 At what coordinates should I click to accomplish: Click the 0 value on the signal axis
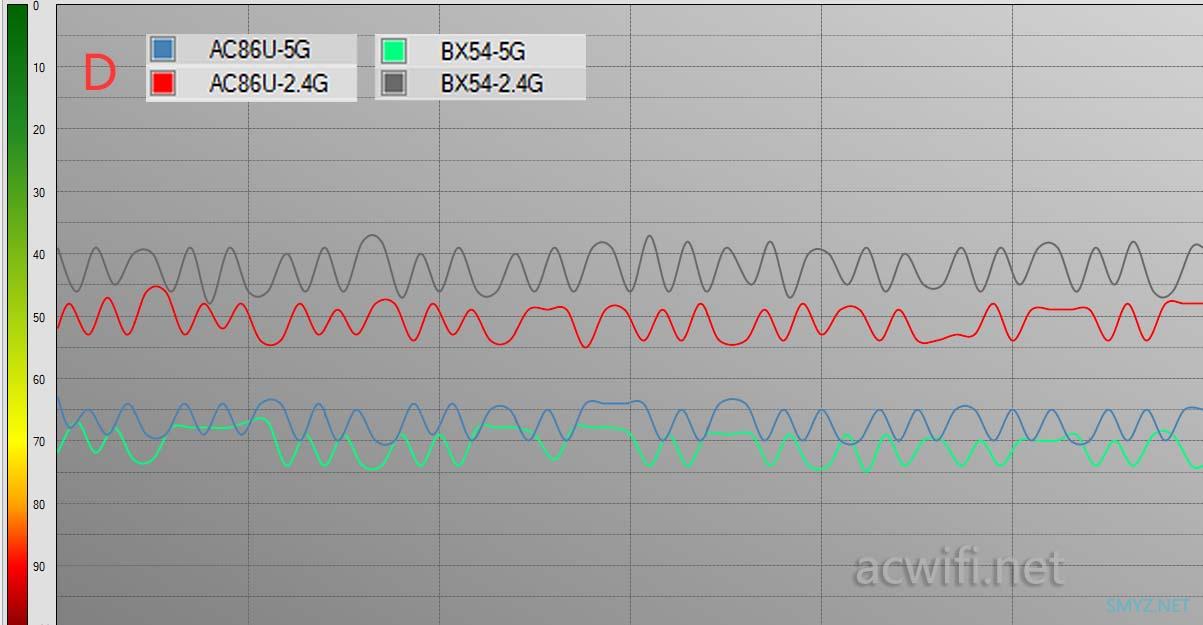(36, 6)
